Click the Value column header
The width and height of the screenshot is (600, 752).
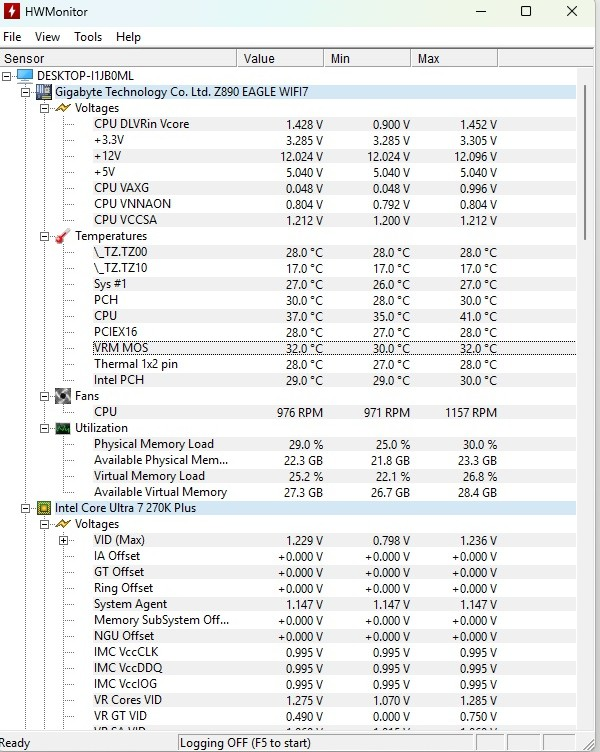[x=281, y=59]
